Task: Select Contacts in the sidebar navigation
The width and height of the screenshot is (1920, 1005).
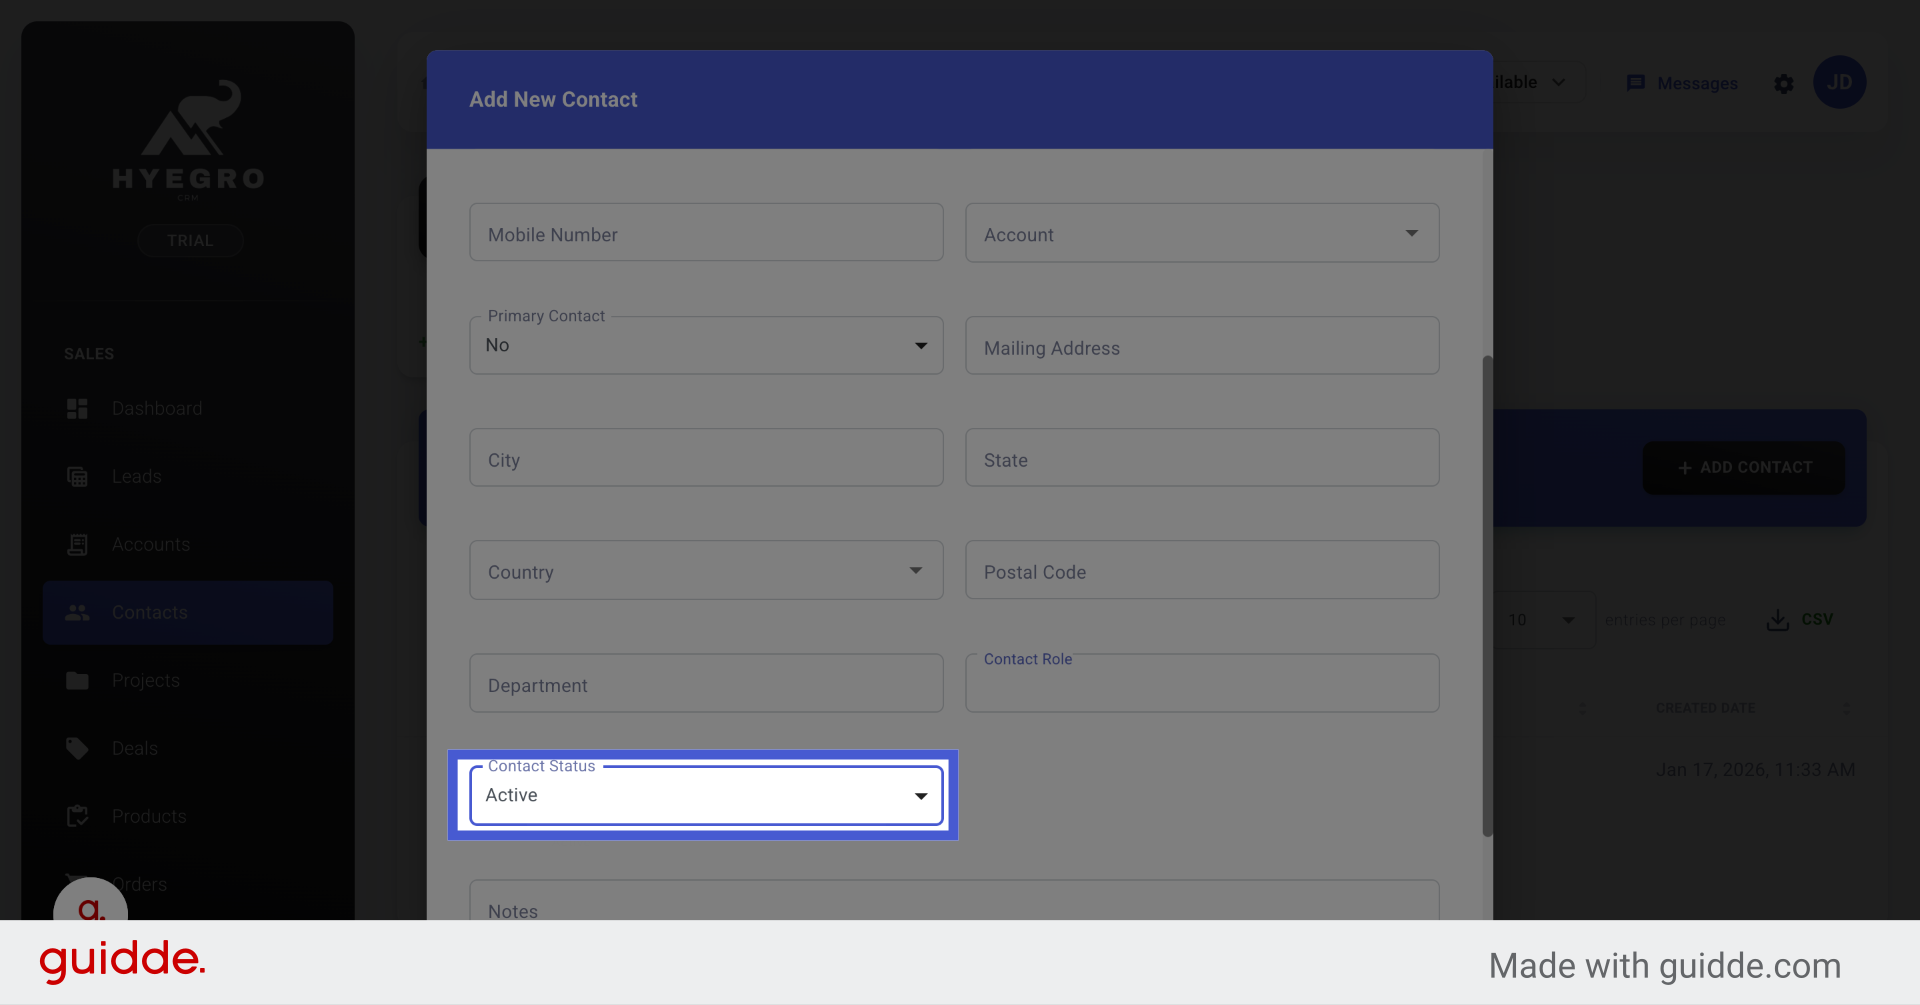Action: (x=150, y=612)
